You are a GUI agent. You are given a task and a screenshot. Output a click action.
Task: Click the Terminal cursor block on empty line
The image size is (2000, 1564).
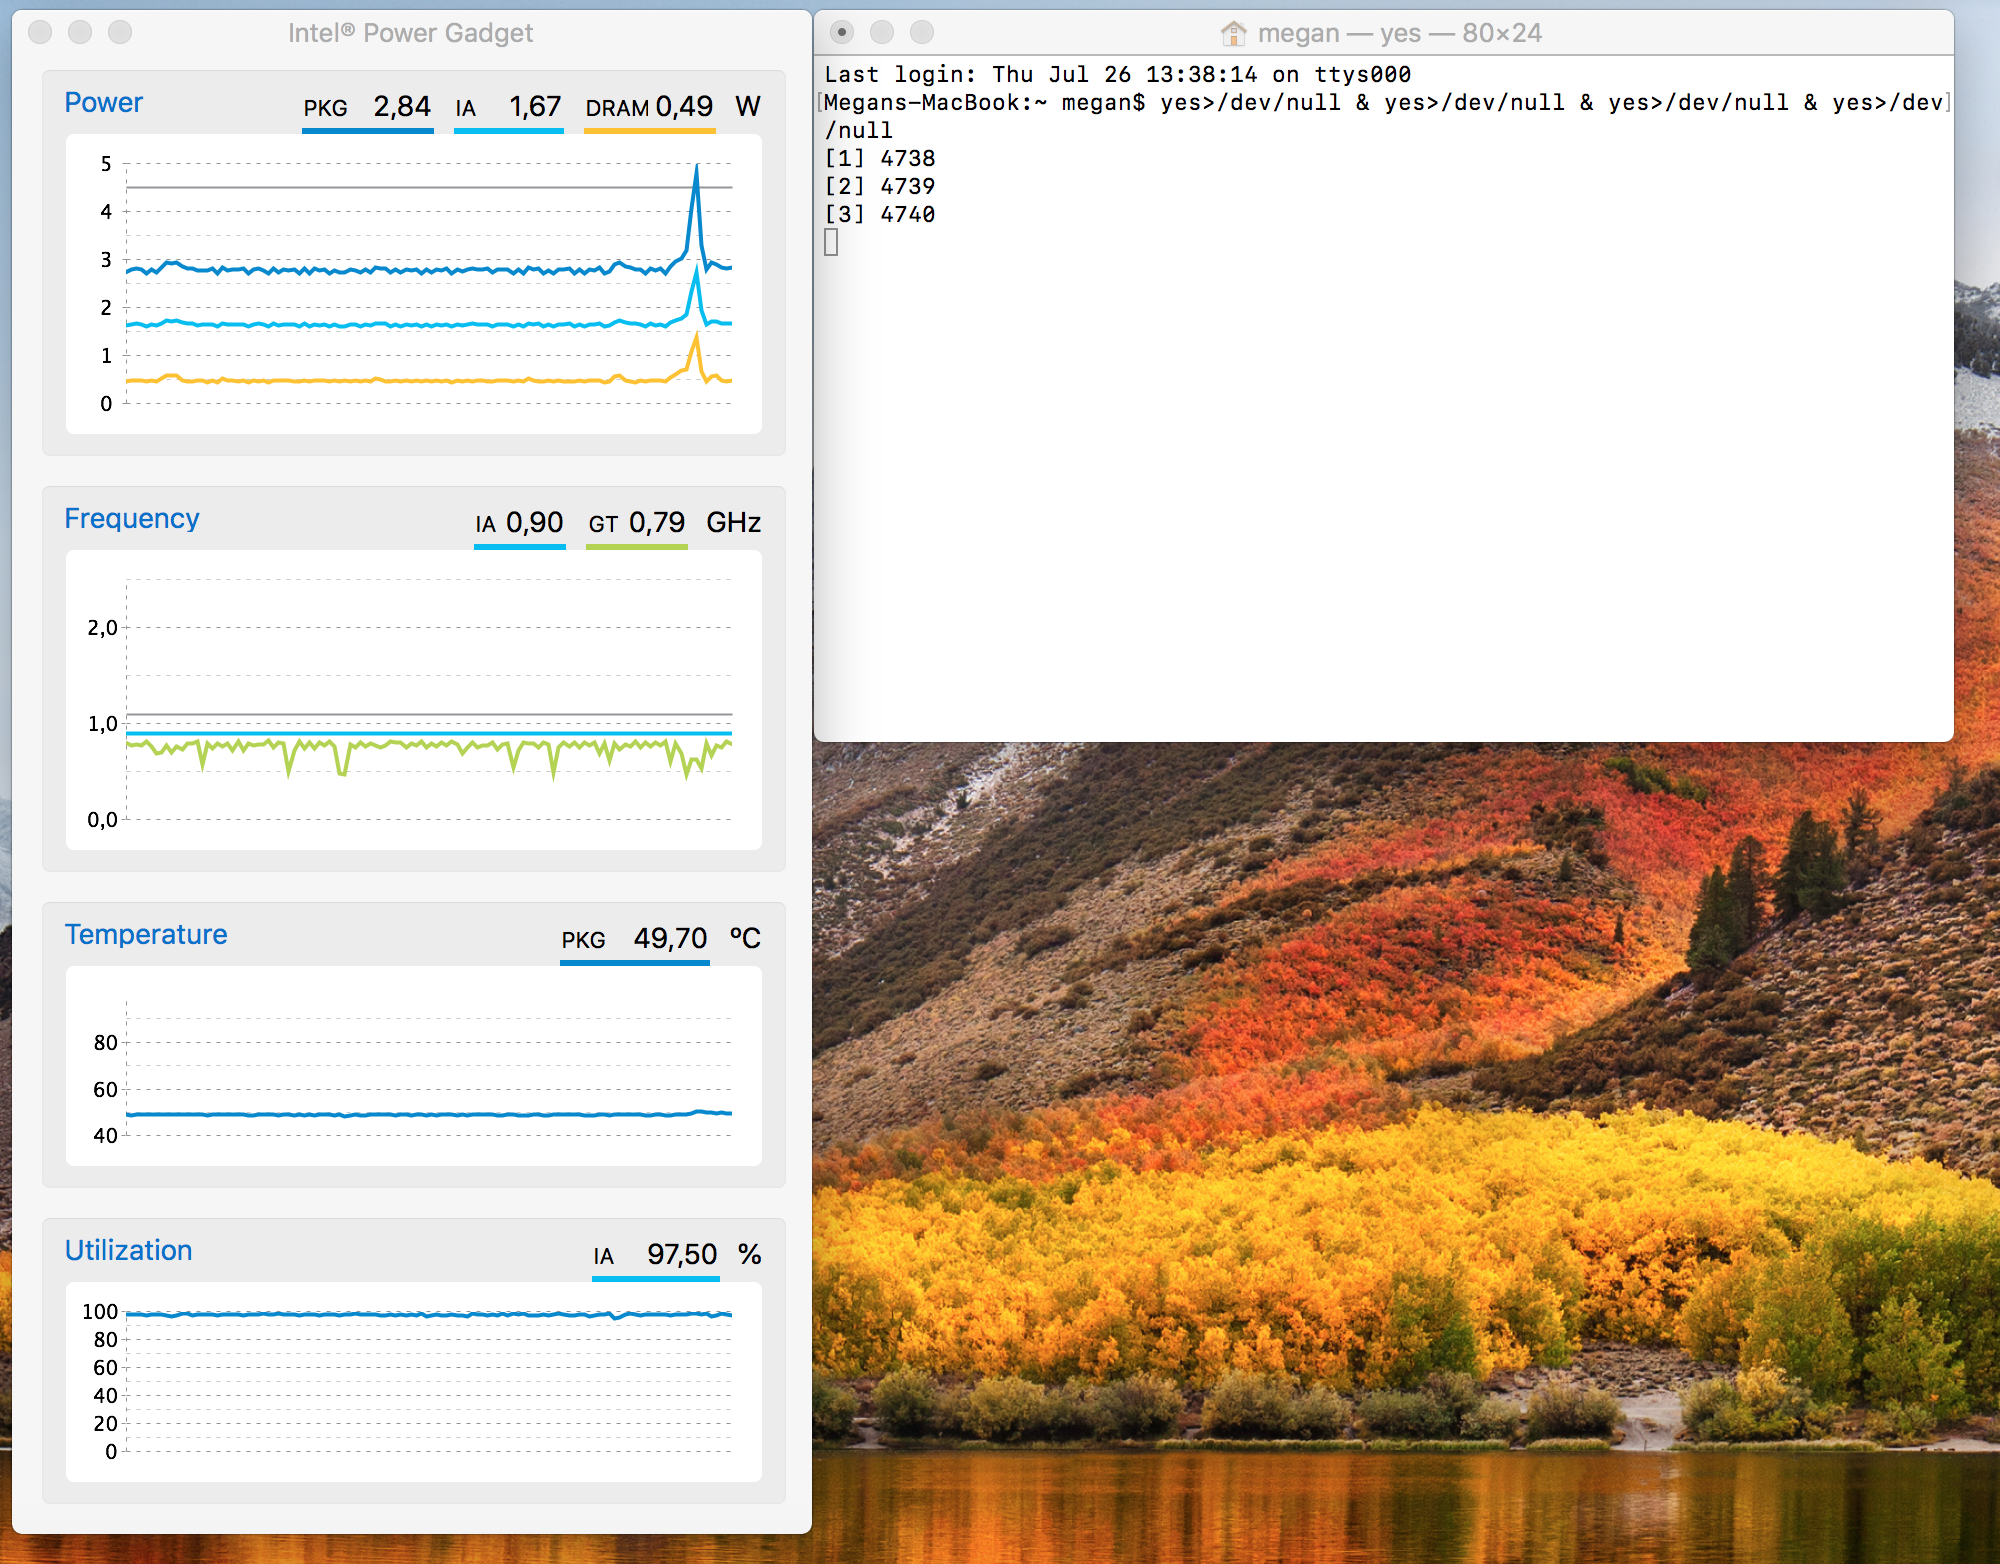831,242
